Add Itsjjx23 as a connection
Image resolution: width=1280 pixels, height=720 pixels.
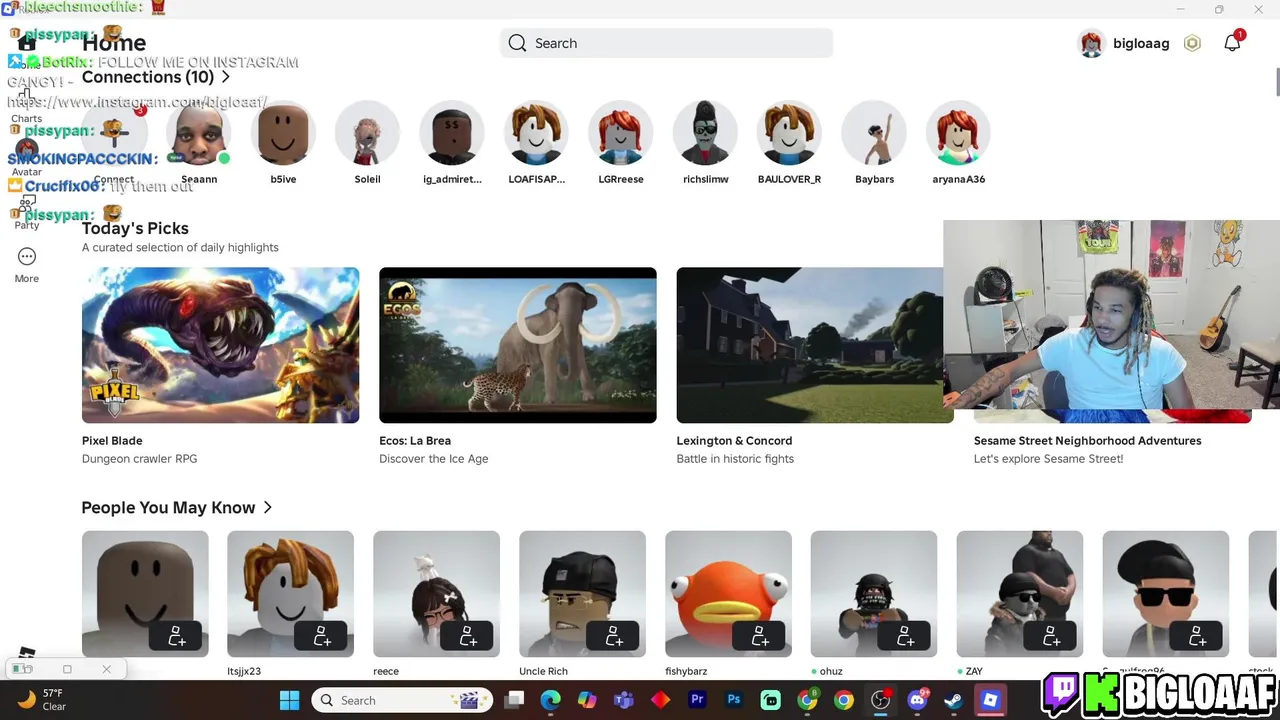322,636
